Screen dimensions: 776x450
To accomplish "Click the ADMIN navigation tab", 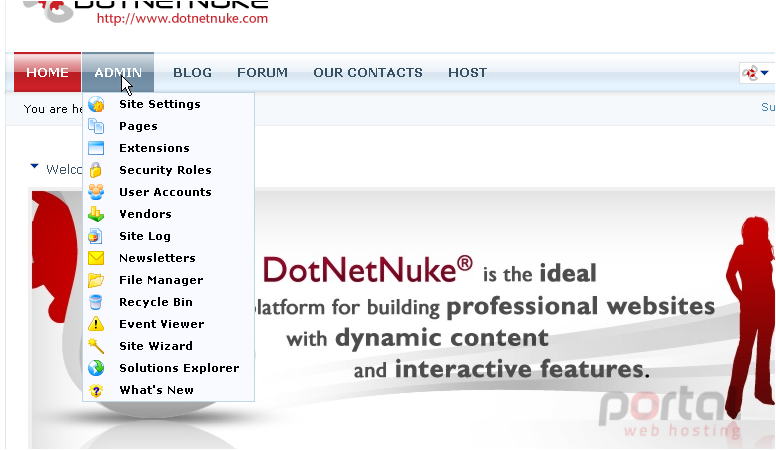I will 118,72.
